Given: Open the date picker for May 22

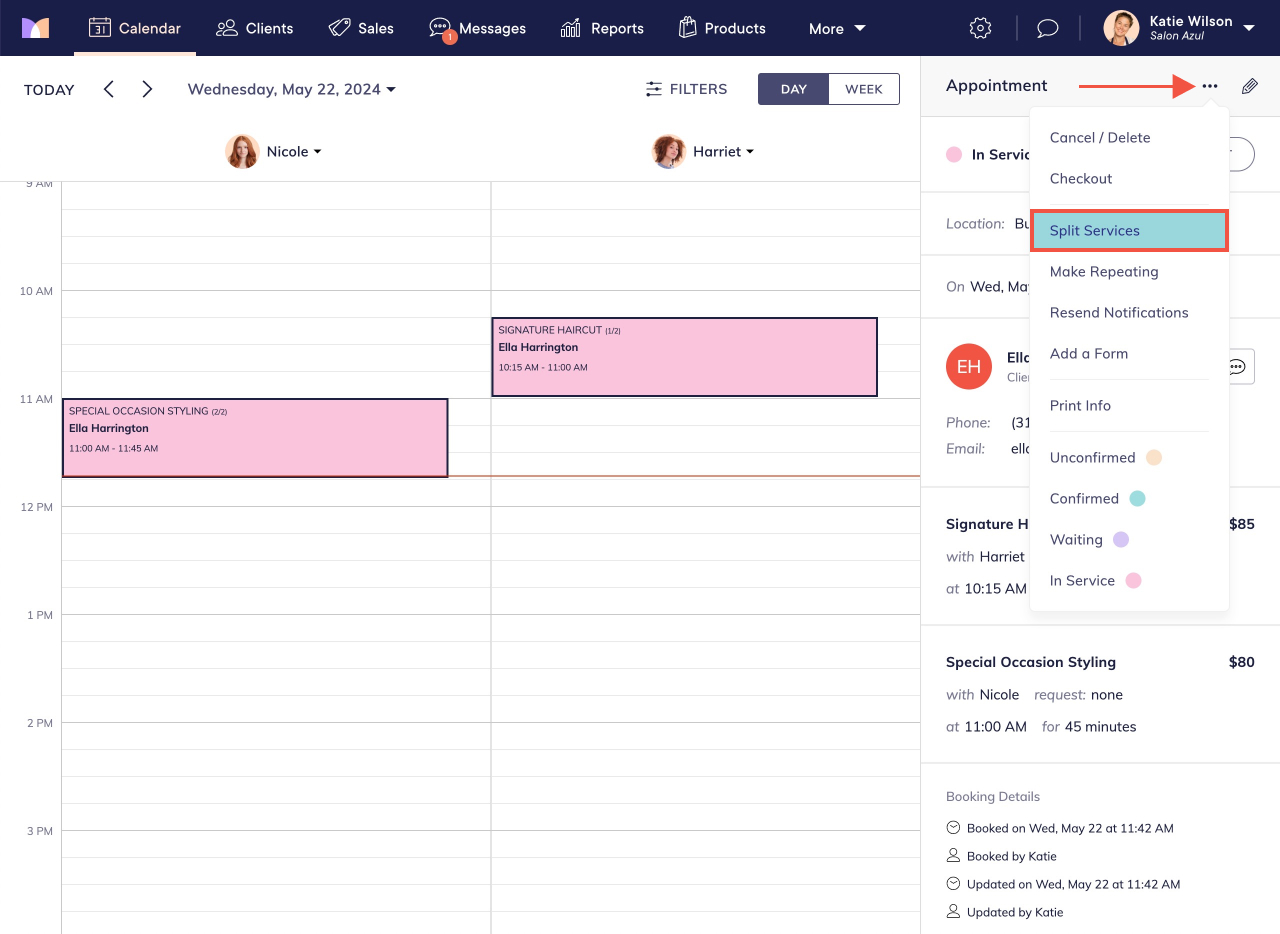Looking at the screenshot, I should click(x=291, y=89).
